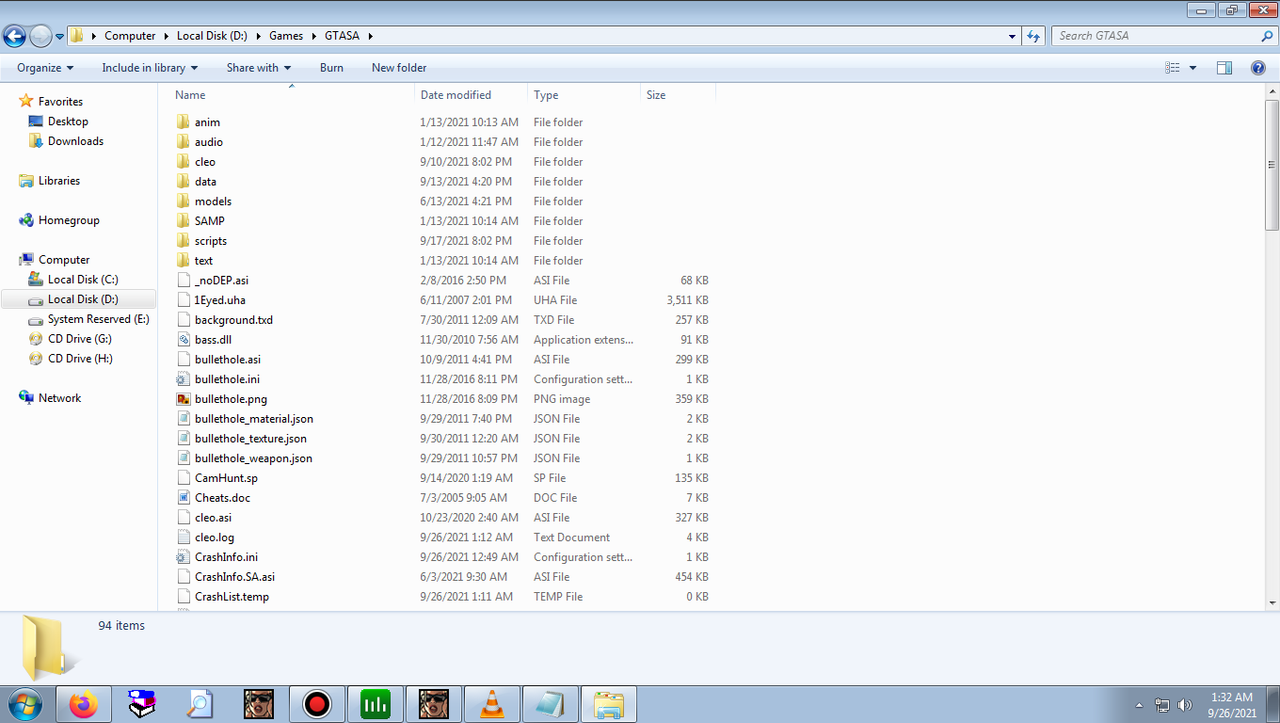
Task: Open the view options dropdown arrow
Action: pos(1193,68)
